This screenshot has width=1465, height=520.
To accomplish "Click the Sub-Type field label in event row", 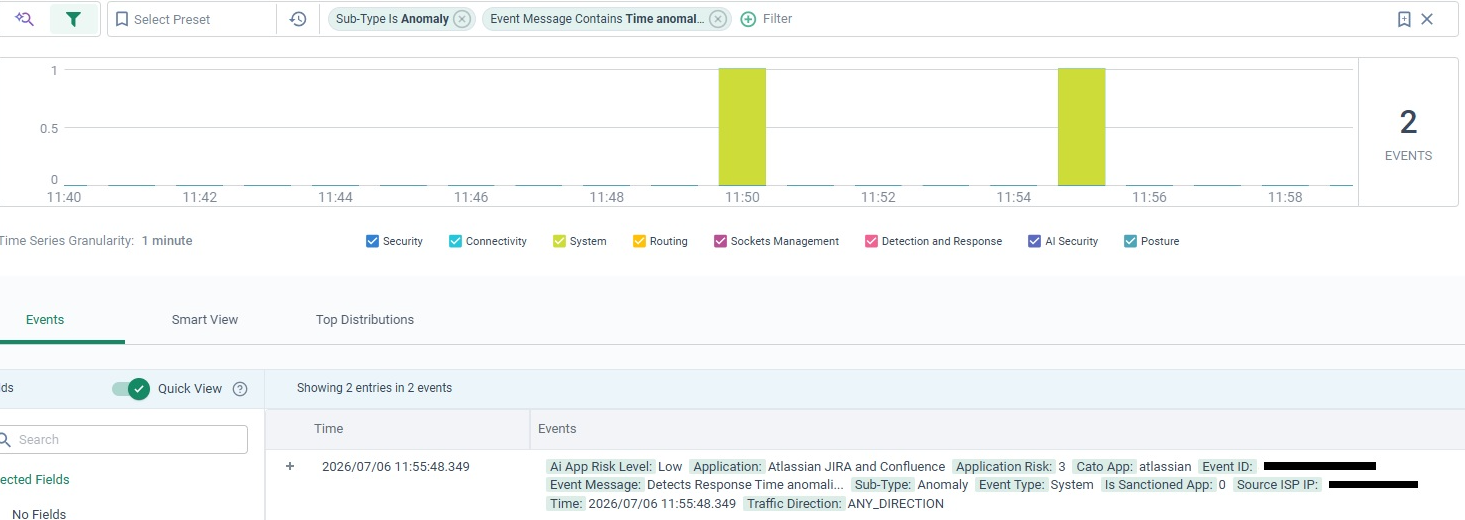I will tap(882, 485).
